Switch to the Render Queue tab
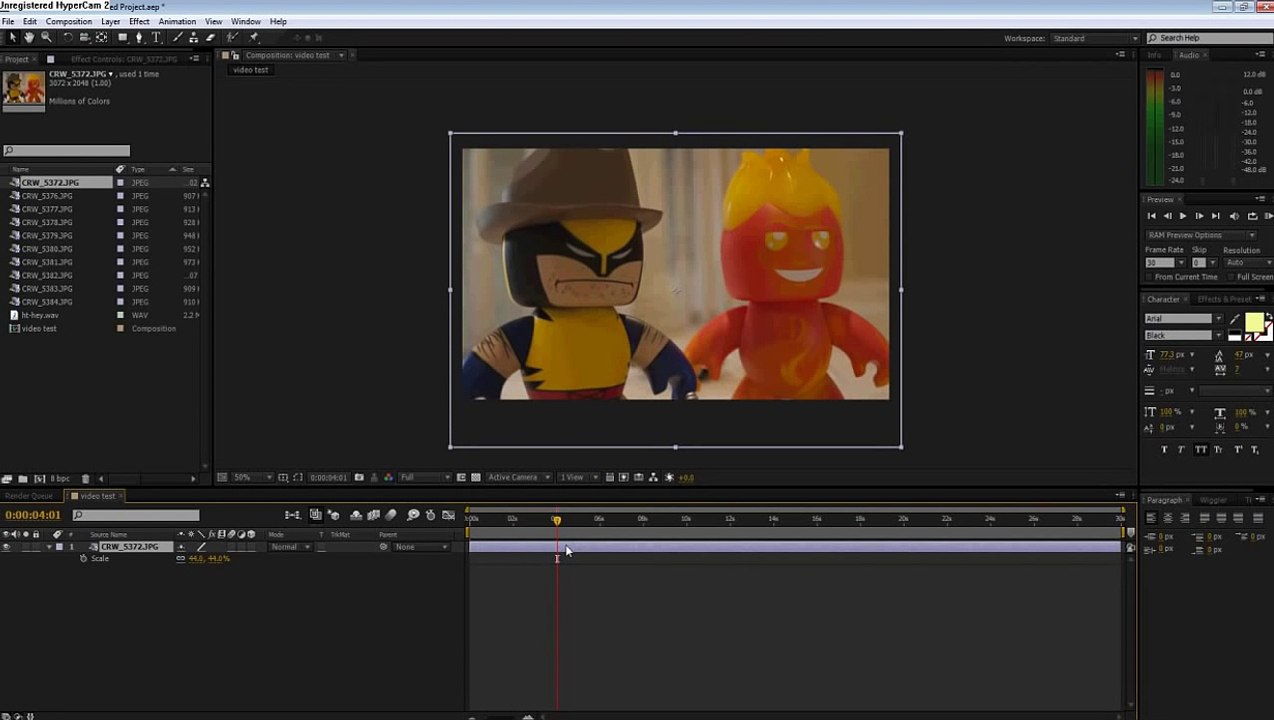The image size is (1274, 720). tap(29, 496)
